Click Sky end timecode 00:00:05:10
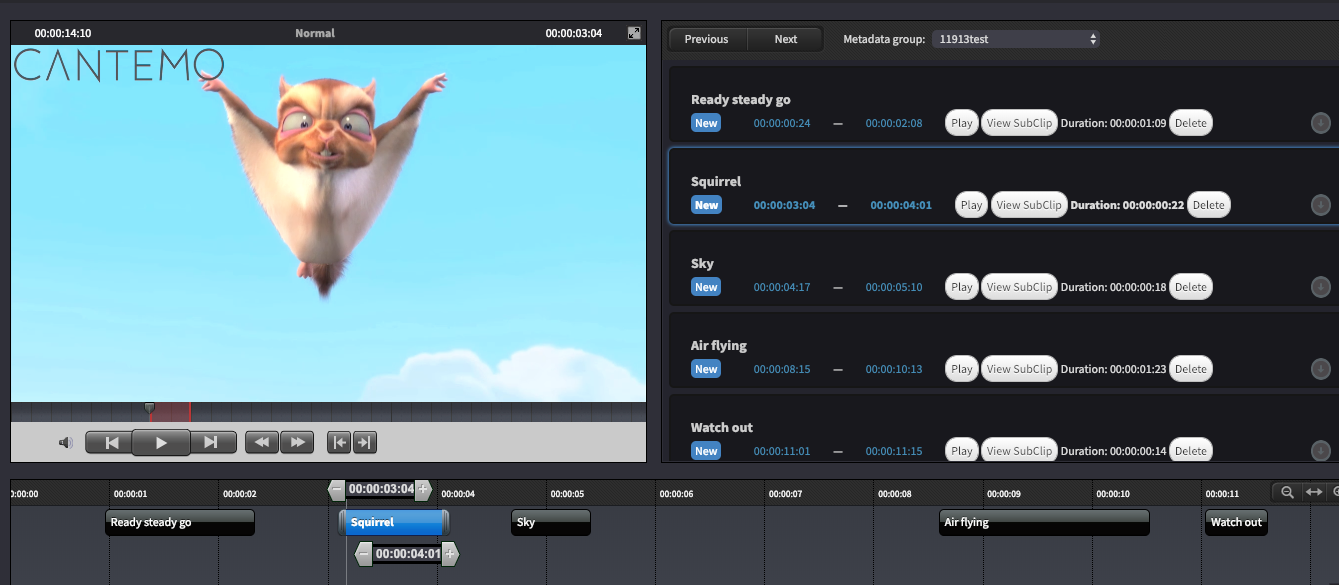The width and height of the screenshot is (1339, 585). [894, 287]
